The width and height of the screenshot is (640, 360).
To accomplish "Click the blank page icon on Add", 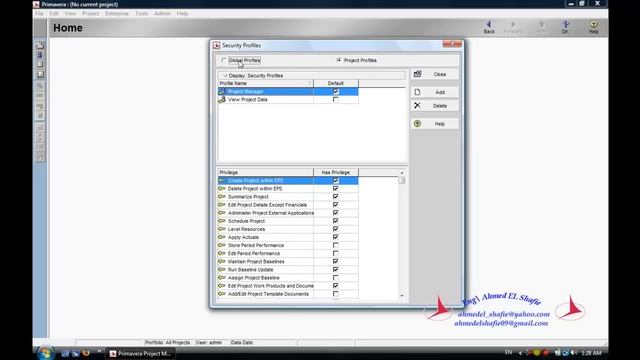I will pos(417,92).
